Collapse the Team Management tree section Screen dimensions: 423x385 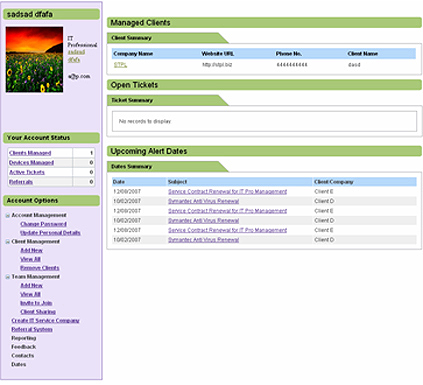click(x=7, y=277)
